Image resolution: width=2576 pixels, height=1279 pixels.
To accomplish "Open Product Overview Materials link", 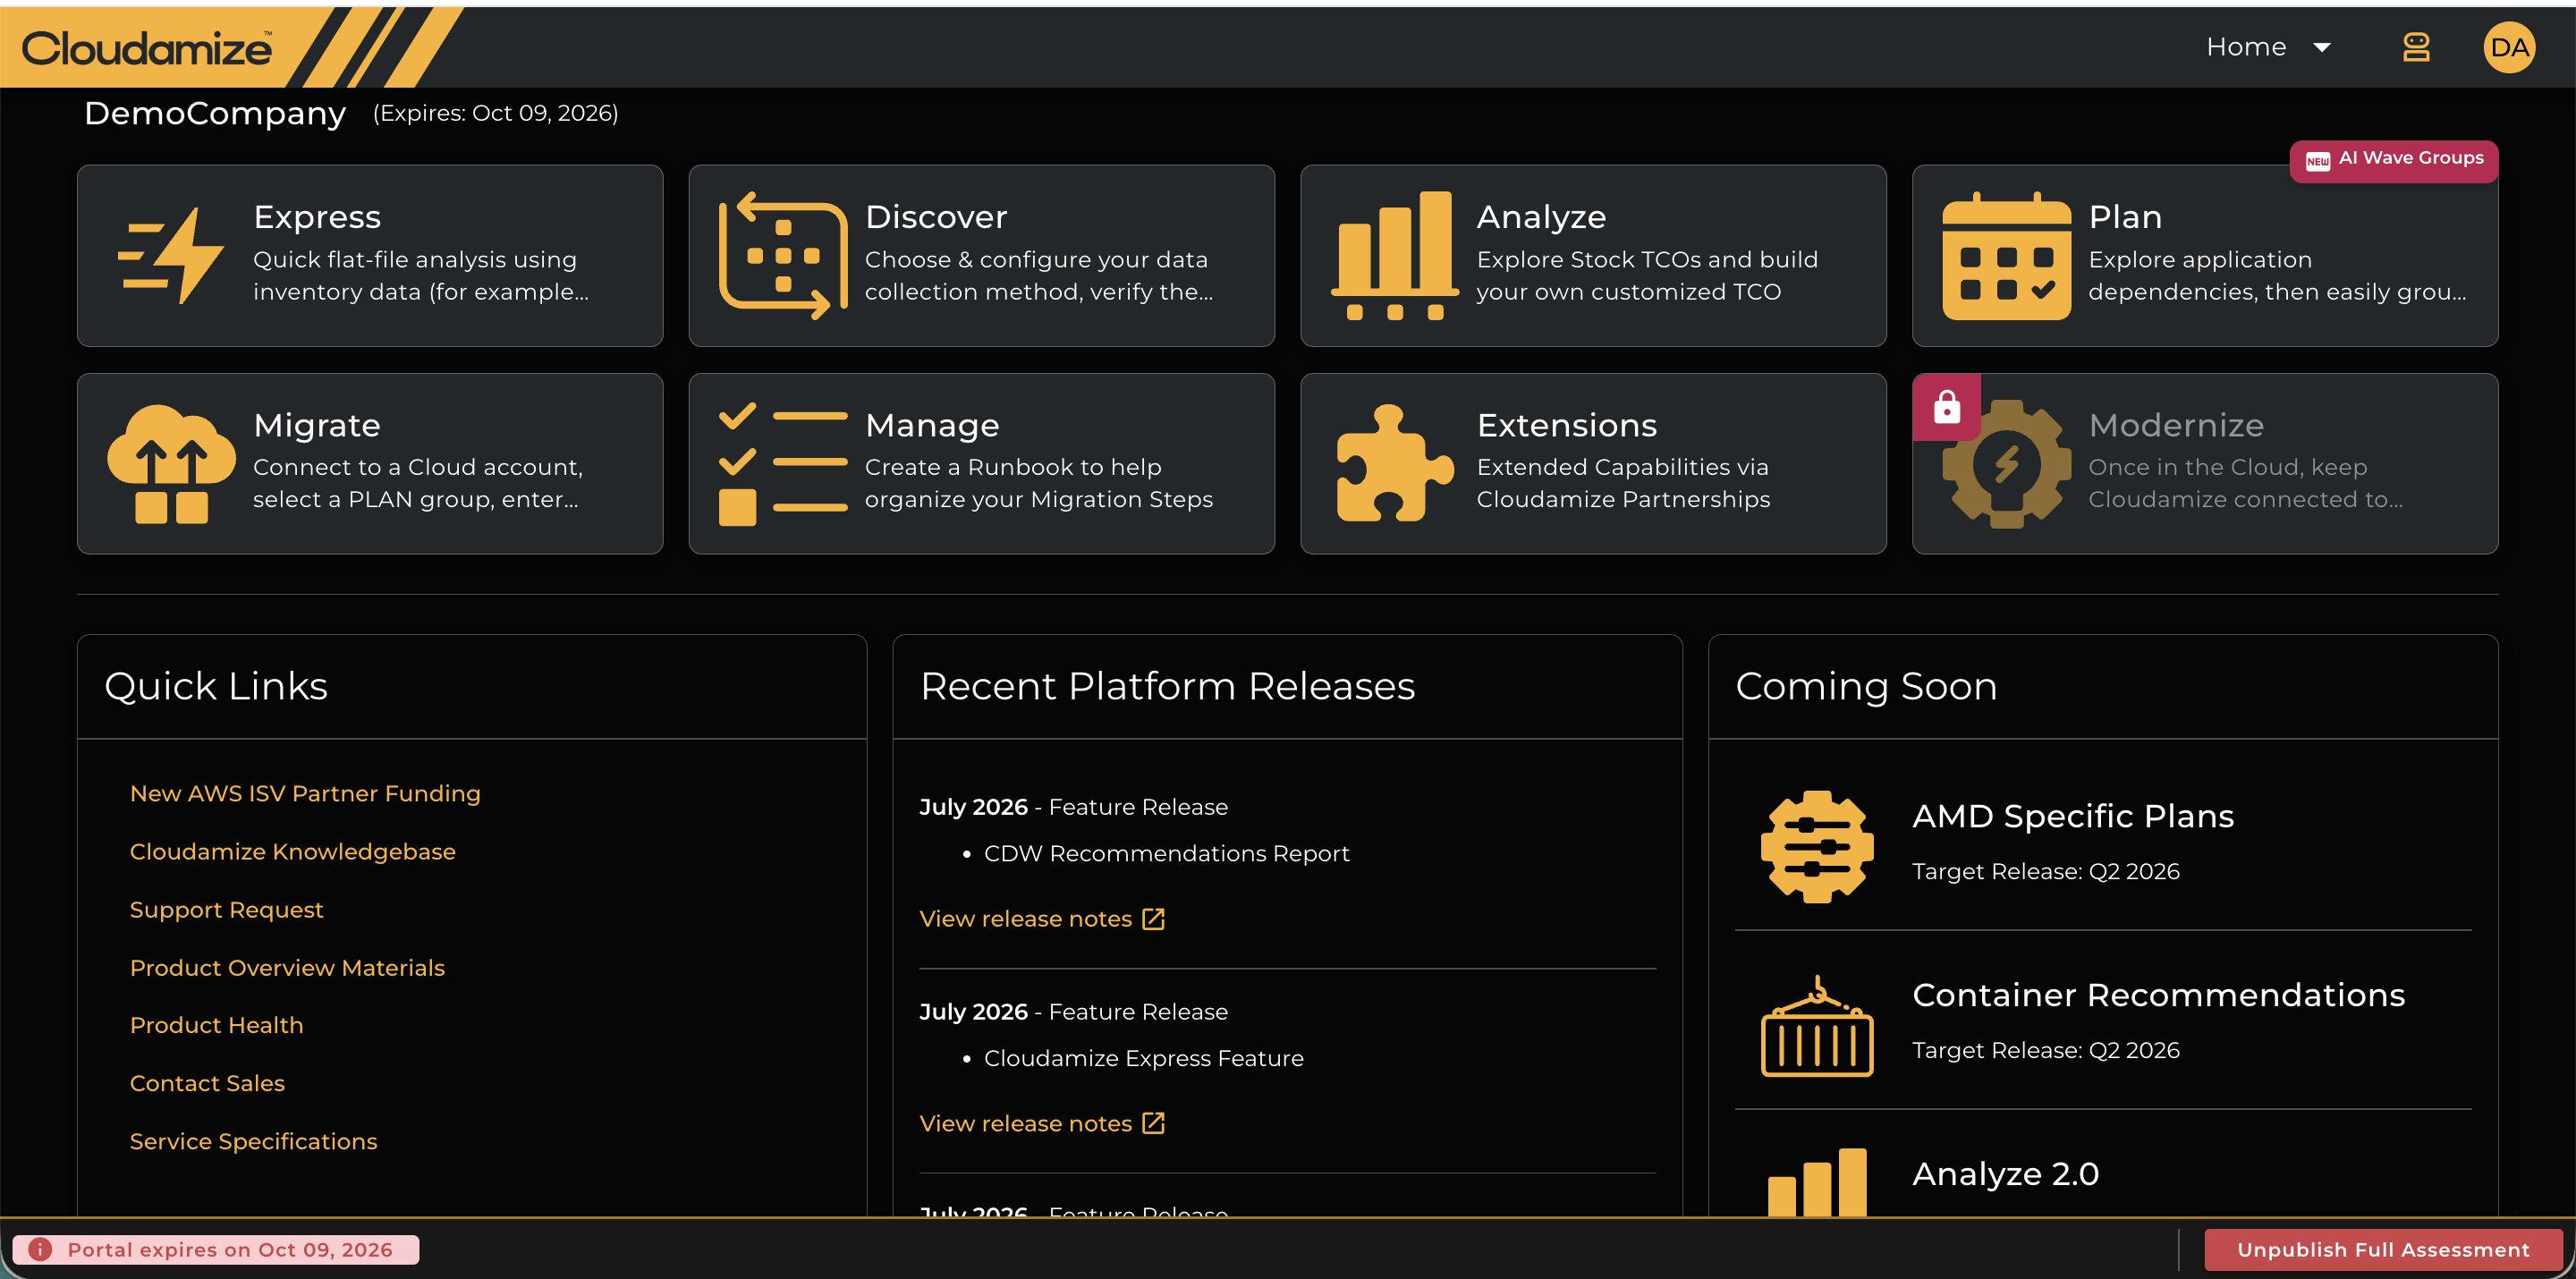I will (x=287, y=967).
